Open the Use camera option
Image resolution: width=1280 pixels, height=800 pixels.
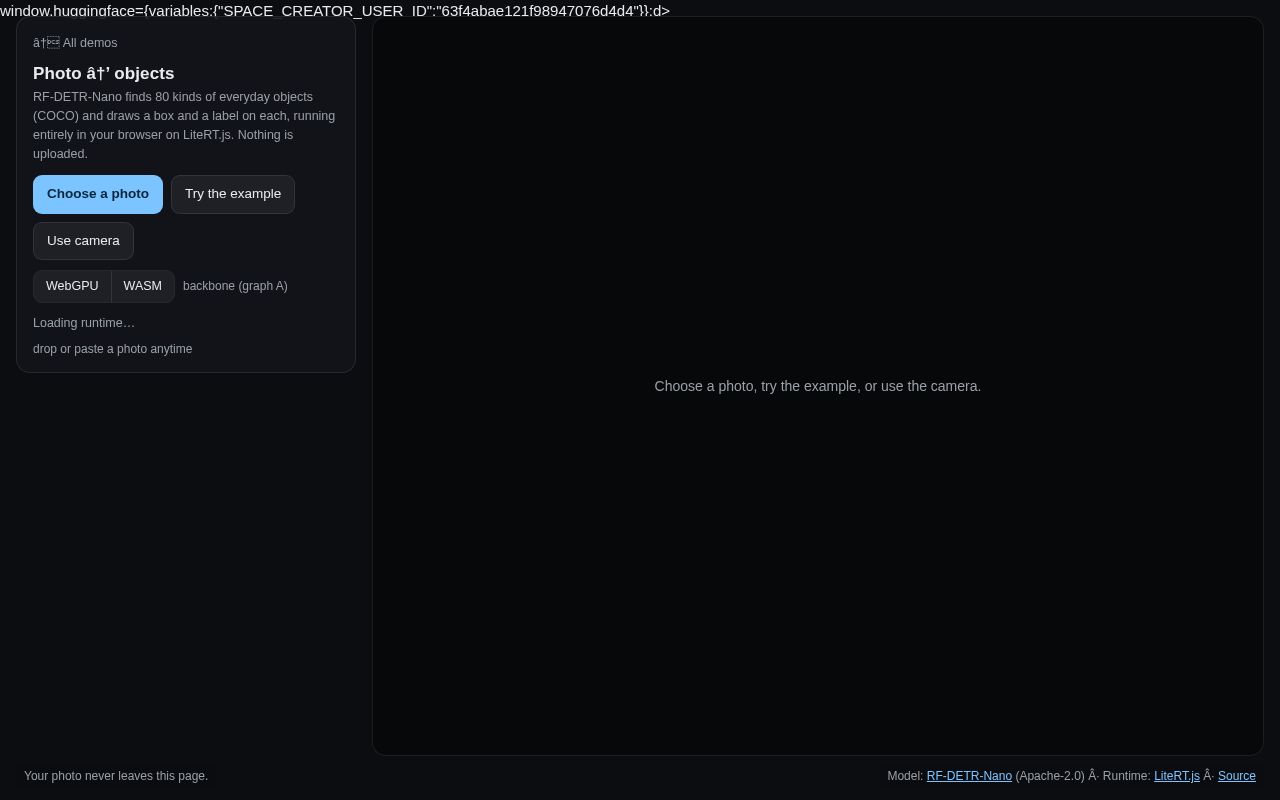83,241
